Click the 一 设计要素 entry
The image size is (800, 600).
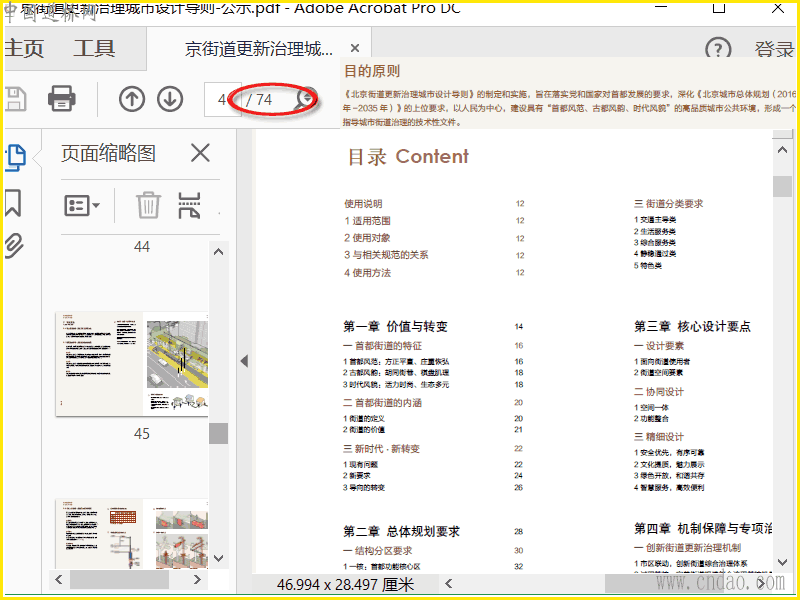tap(659, 345)
